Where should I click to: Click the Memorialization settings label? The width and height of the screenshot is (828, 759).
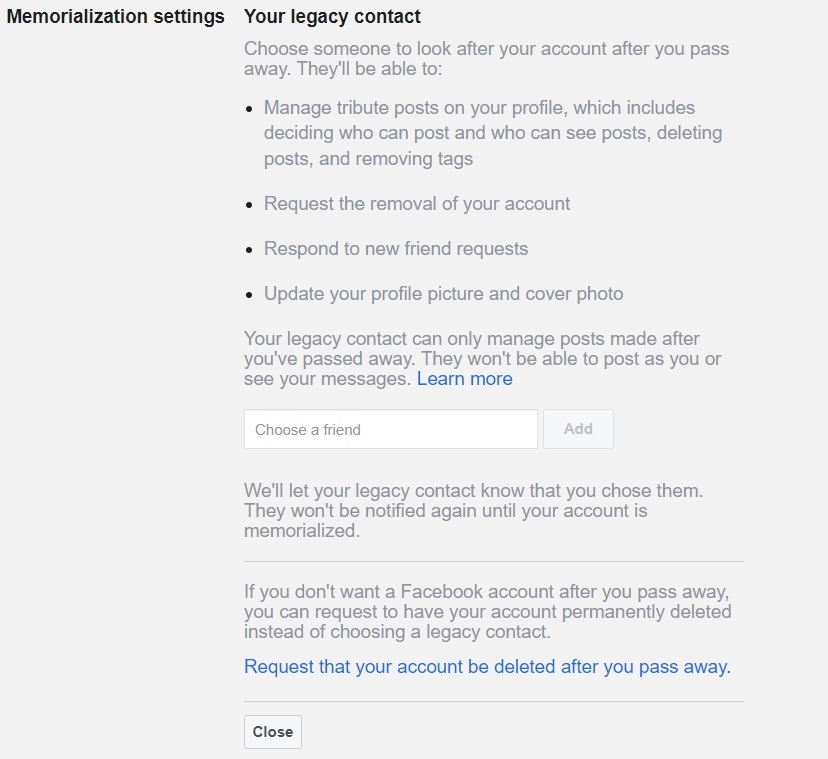[x=115, y=17]
